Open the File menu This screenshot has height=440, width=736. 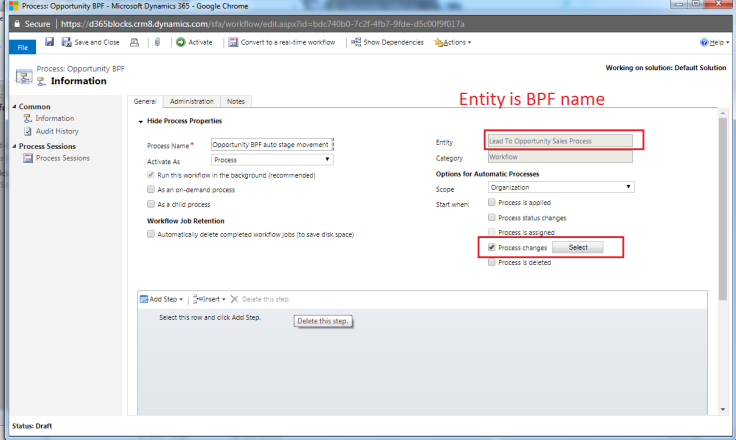click(23, 47)
